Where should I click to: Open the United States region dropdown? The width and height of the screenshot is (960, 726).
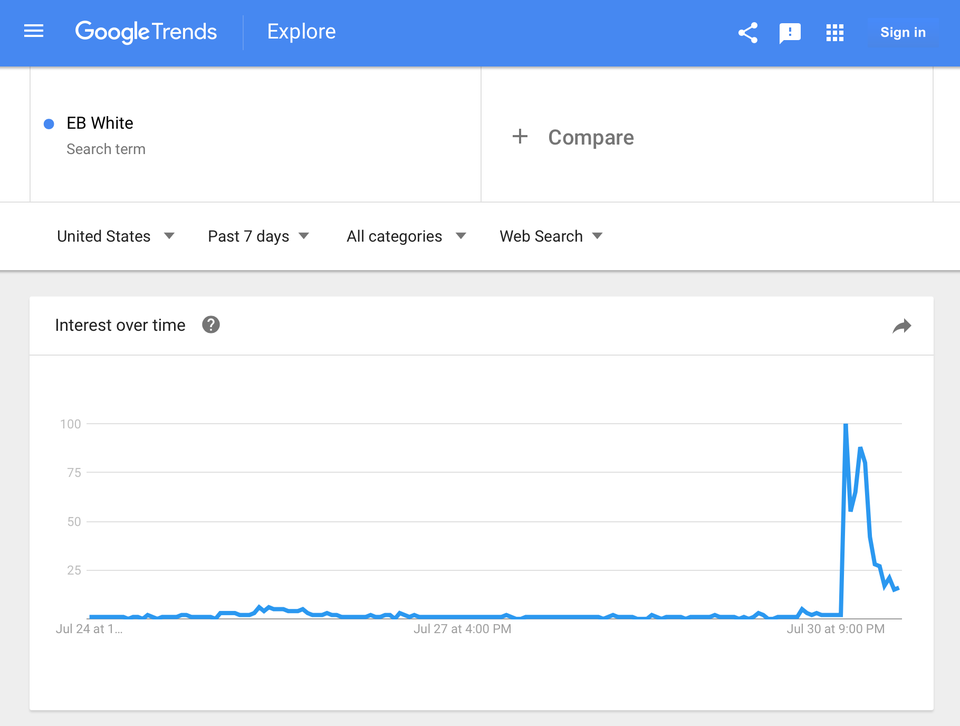pyautogui.click(x=115, y=236)
